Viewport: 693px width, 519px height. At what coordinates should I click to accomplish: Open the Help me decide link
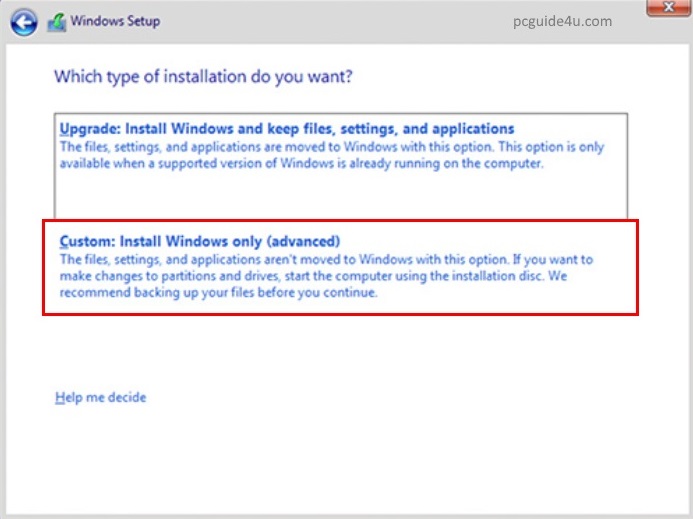[100, 398]
